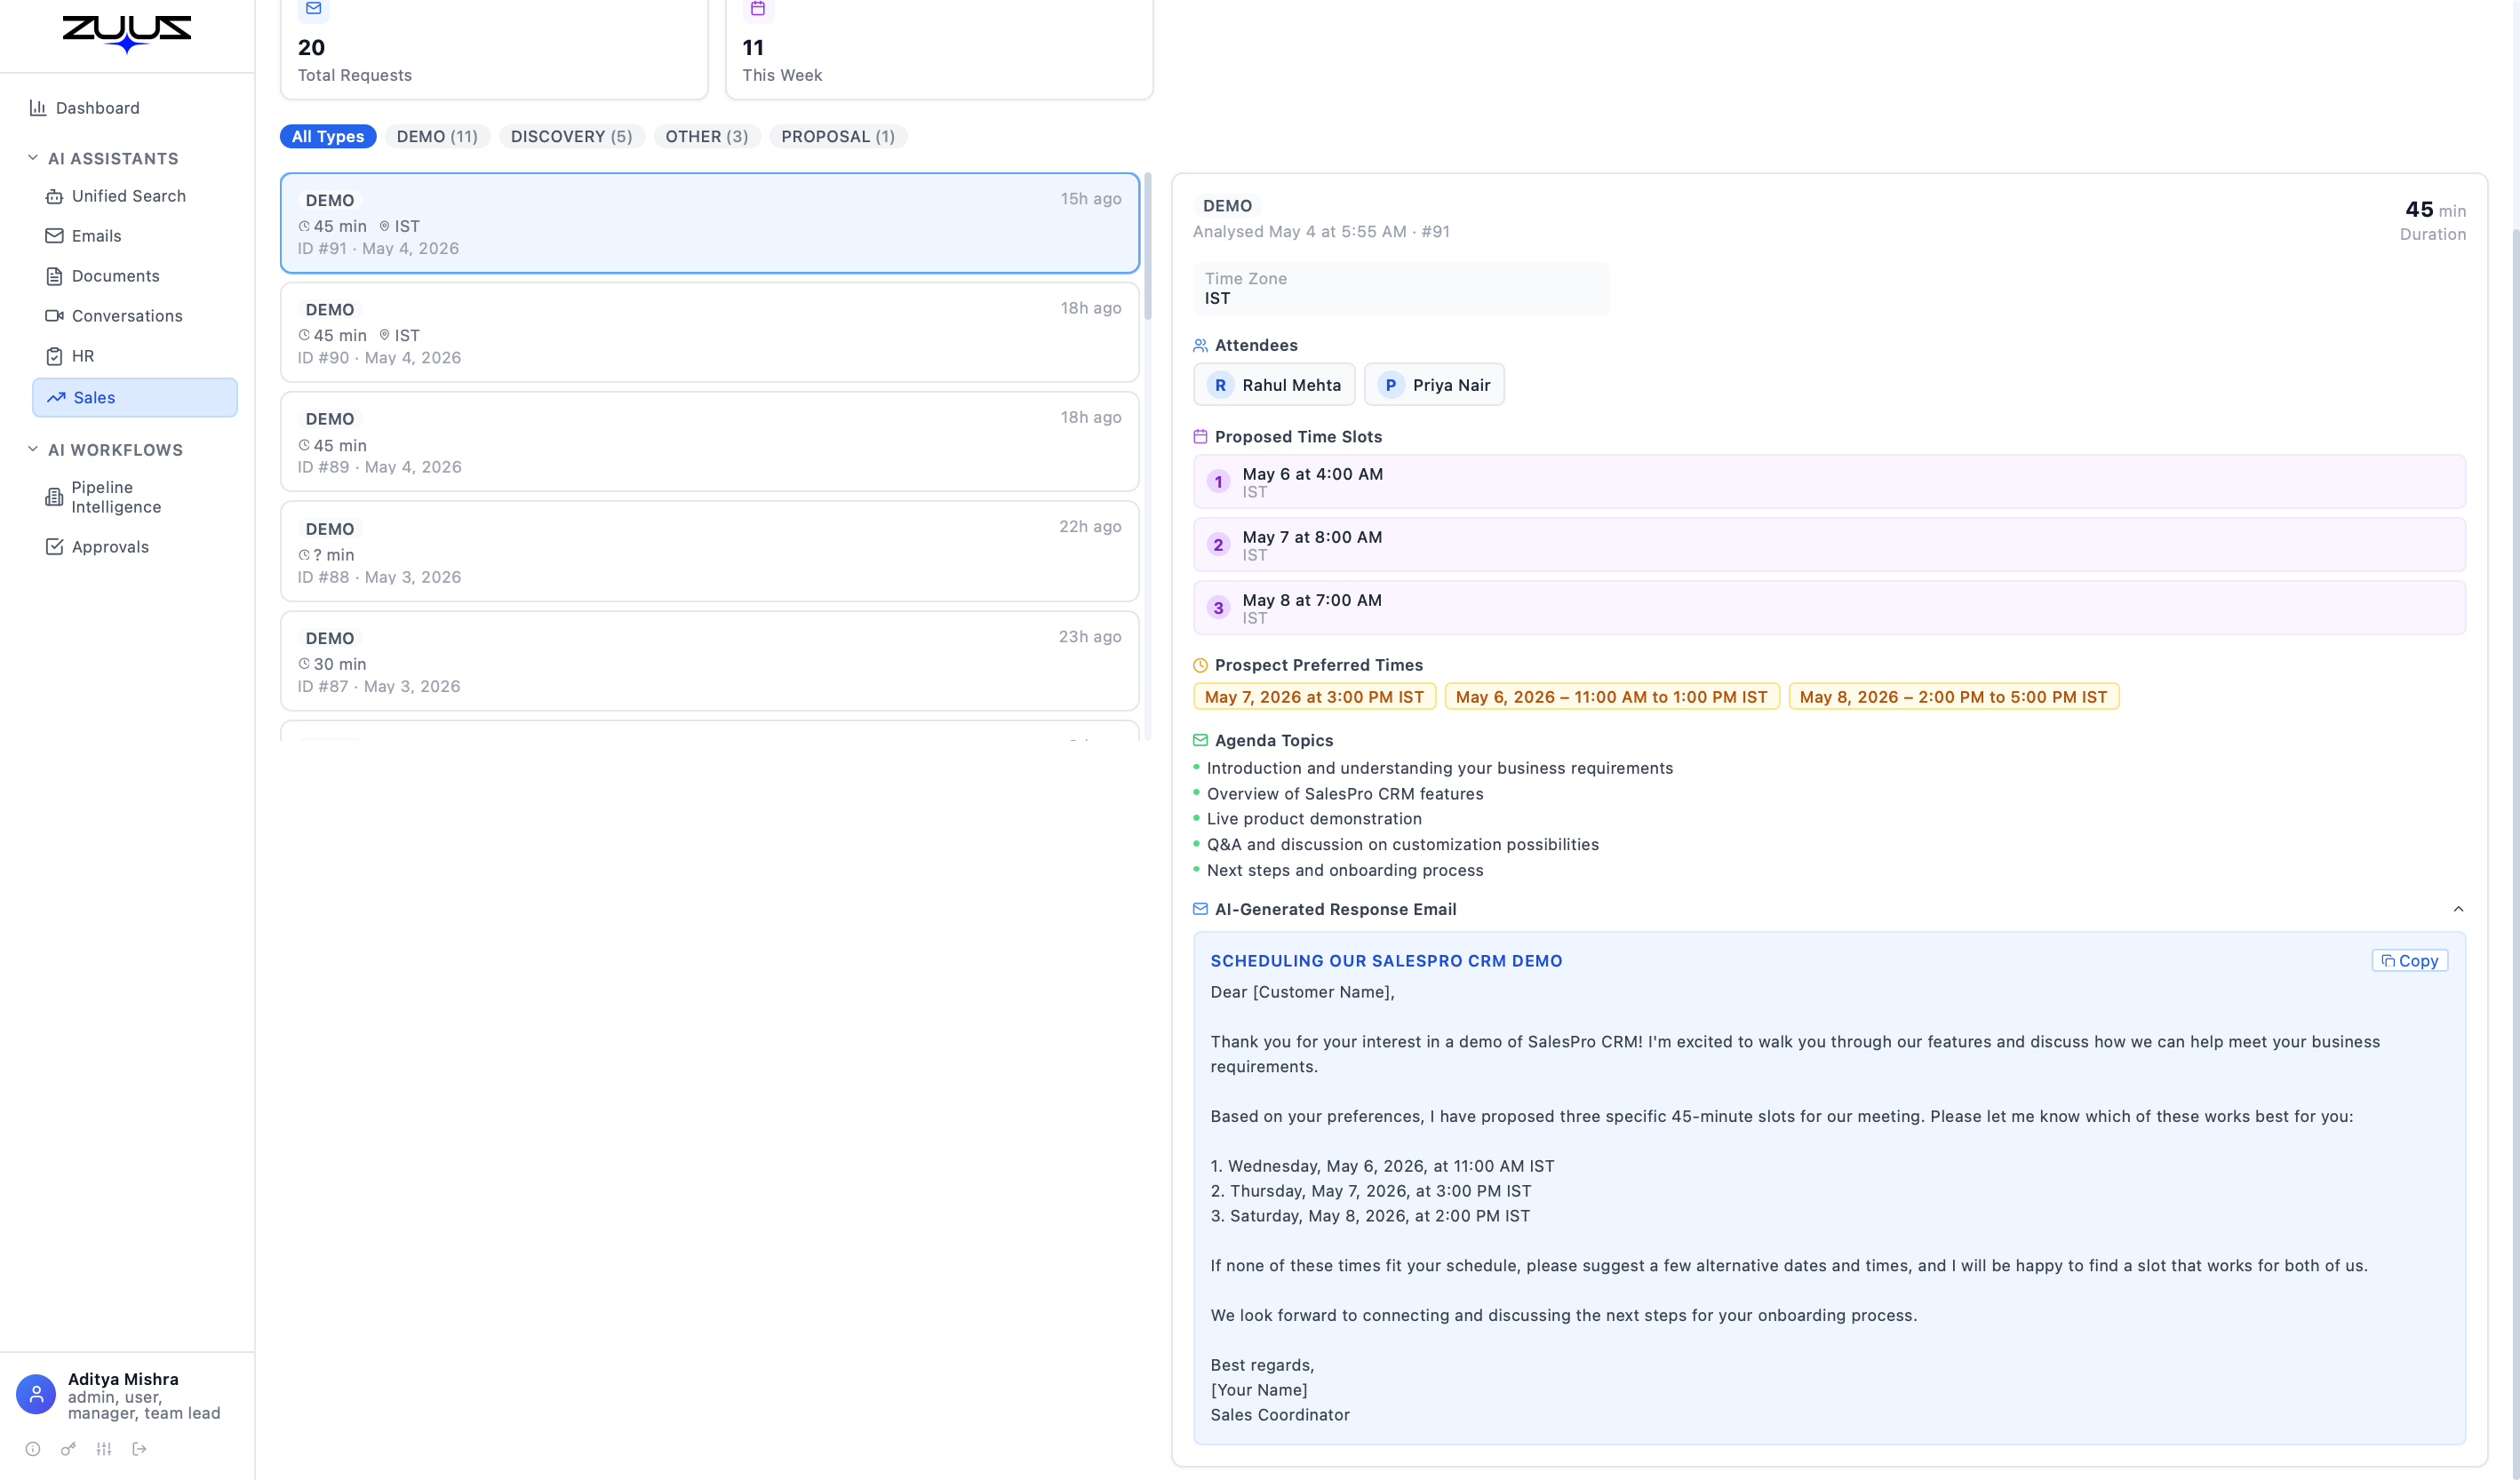The height and width of the screenshot is (1480, 2520).
Task: Filter by OTHER (3)
Action: 707,136
